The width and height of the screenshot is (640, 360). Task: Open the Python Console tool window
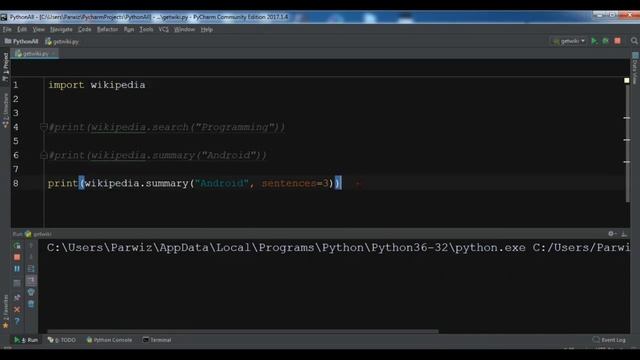pyautogui.click(x=109, y=340)
